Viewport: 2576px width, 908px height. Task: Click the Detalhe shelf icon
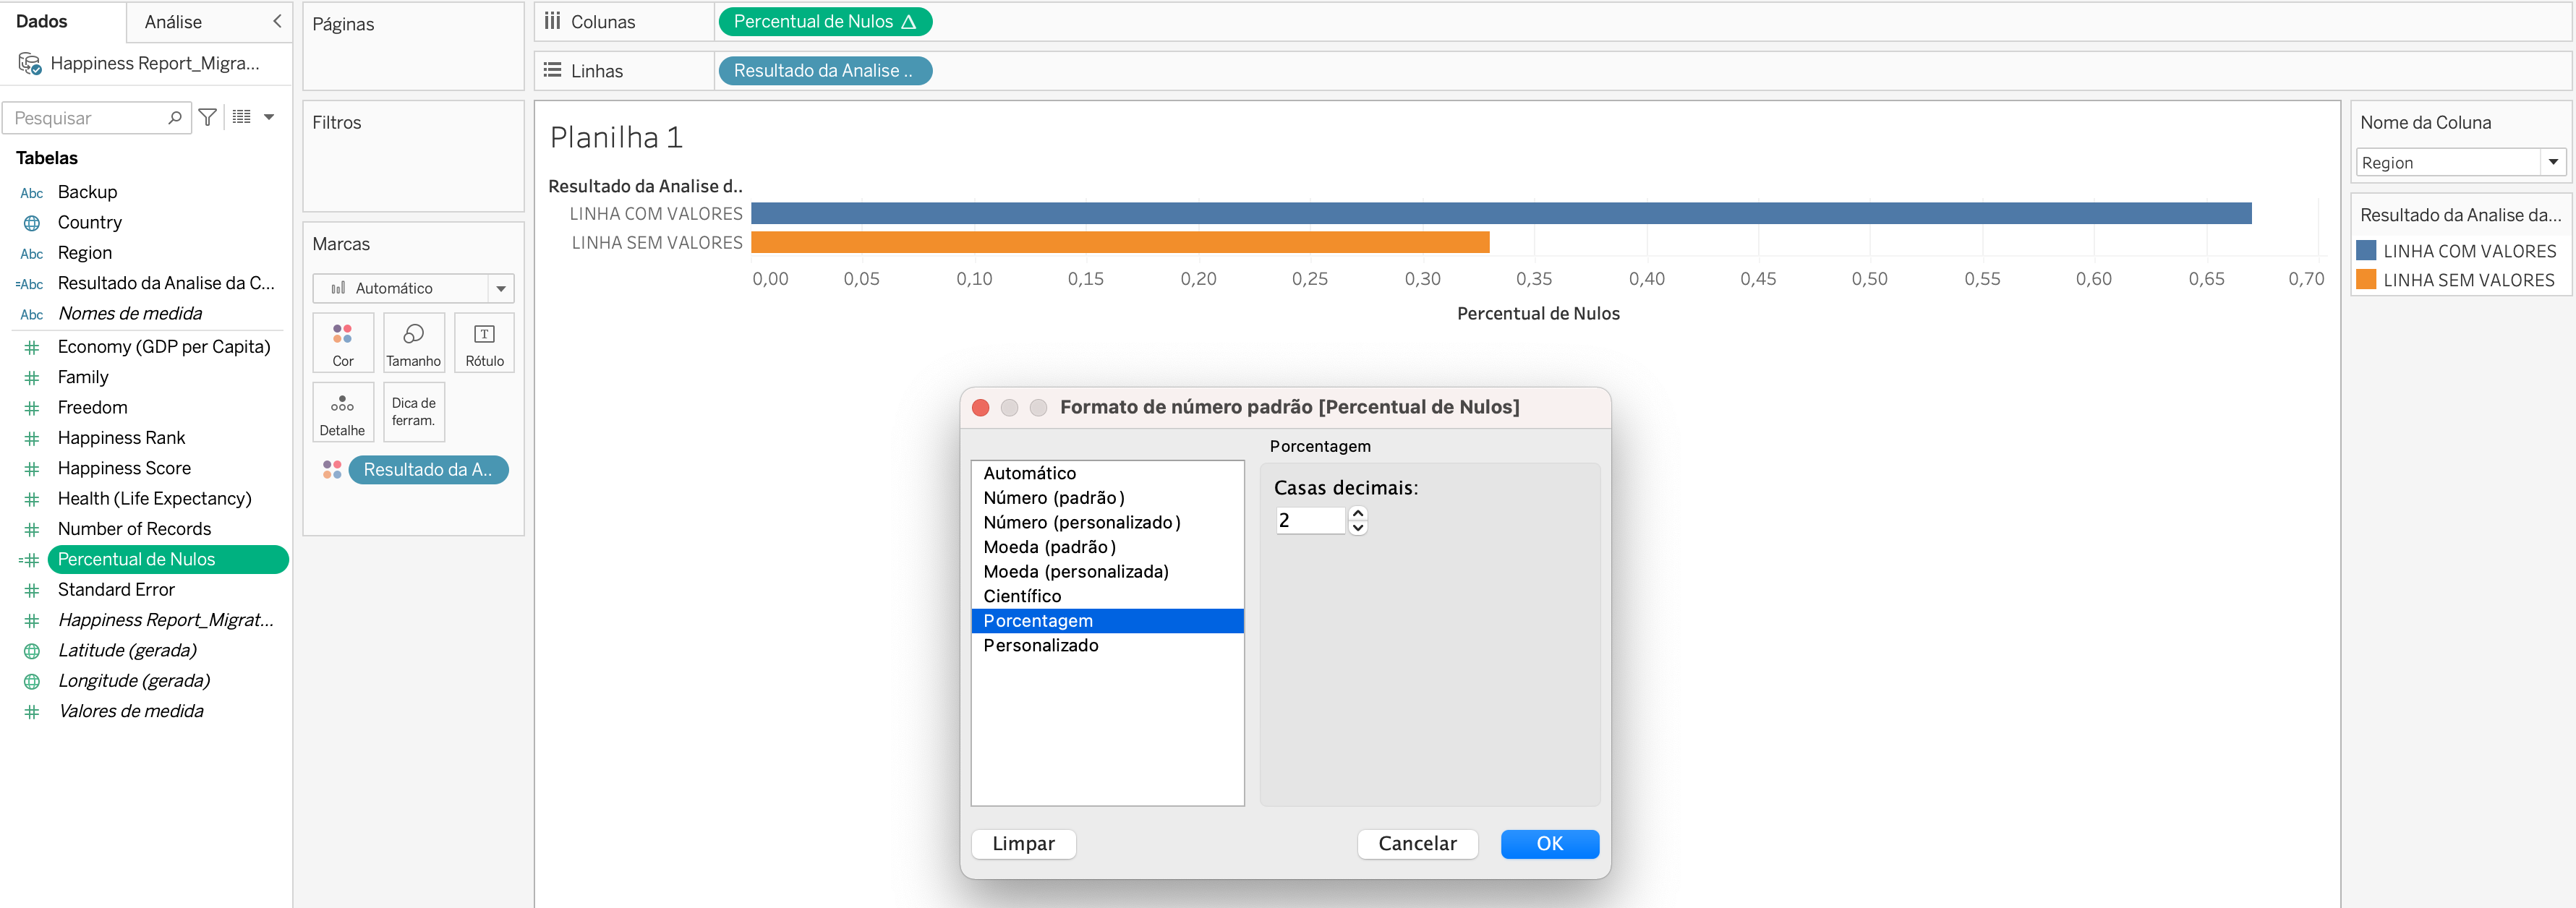coord(342,411)
